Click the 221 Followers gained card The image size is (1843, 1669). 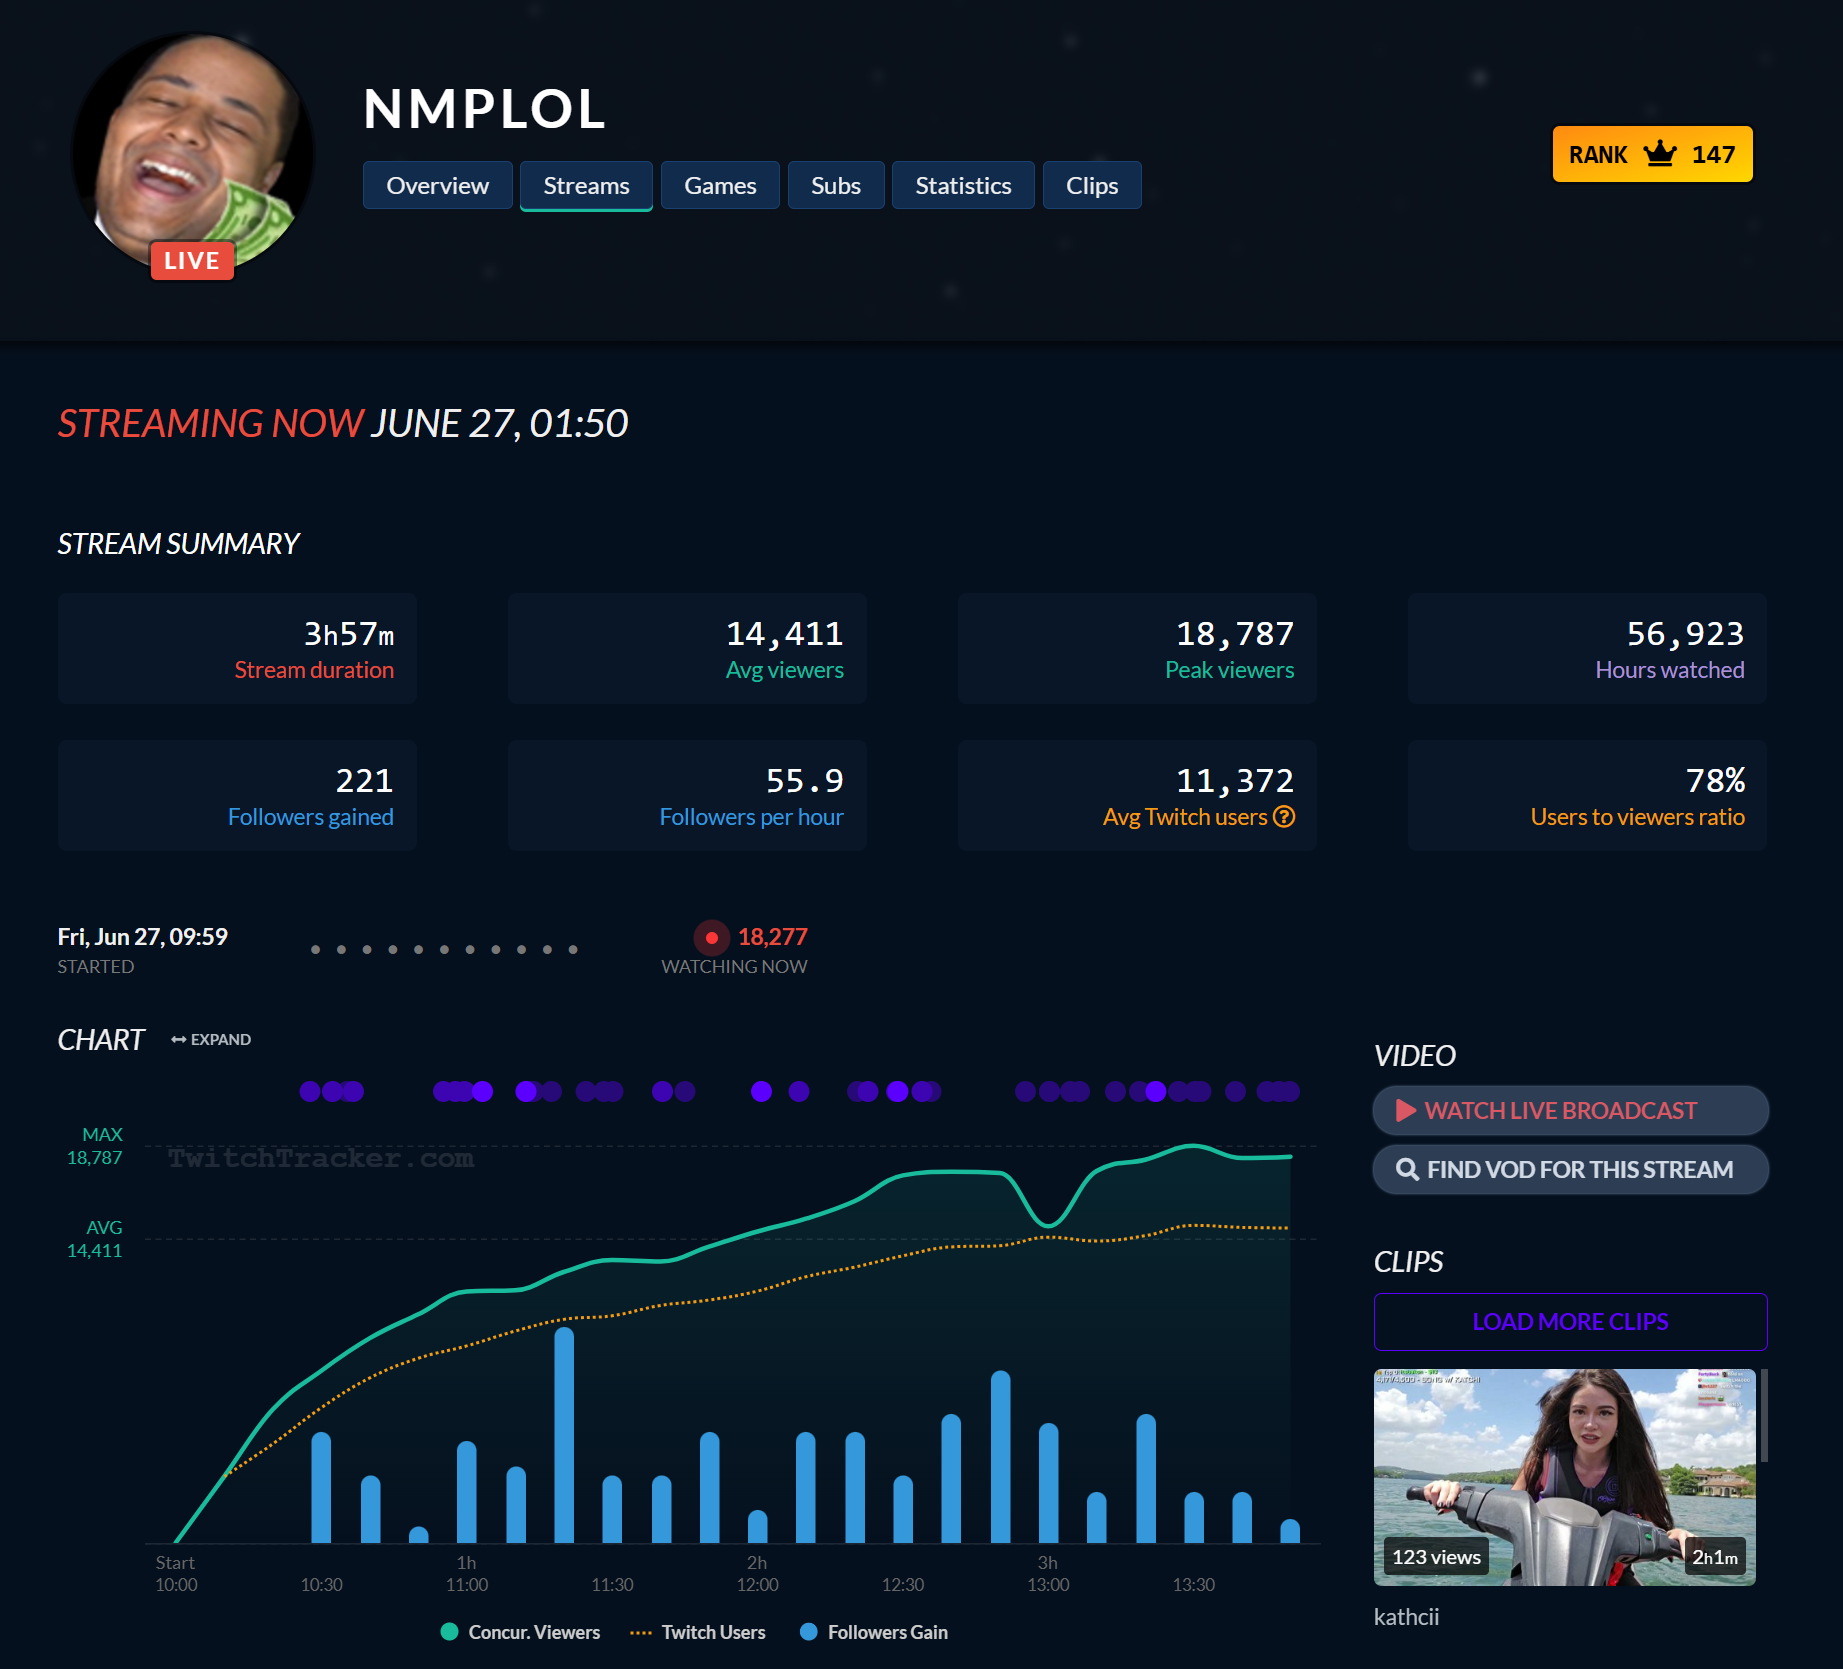coord(237,795)
